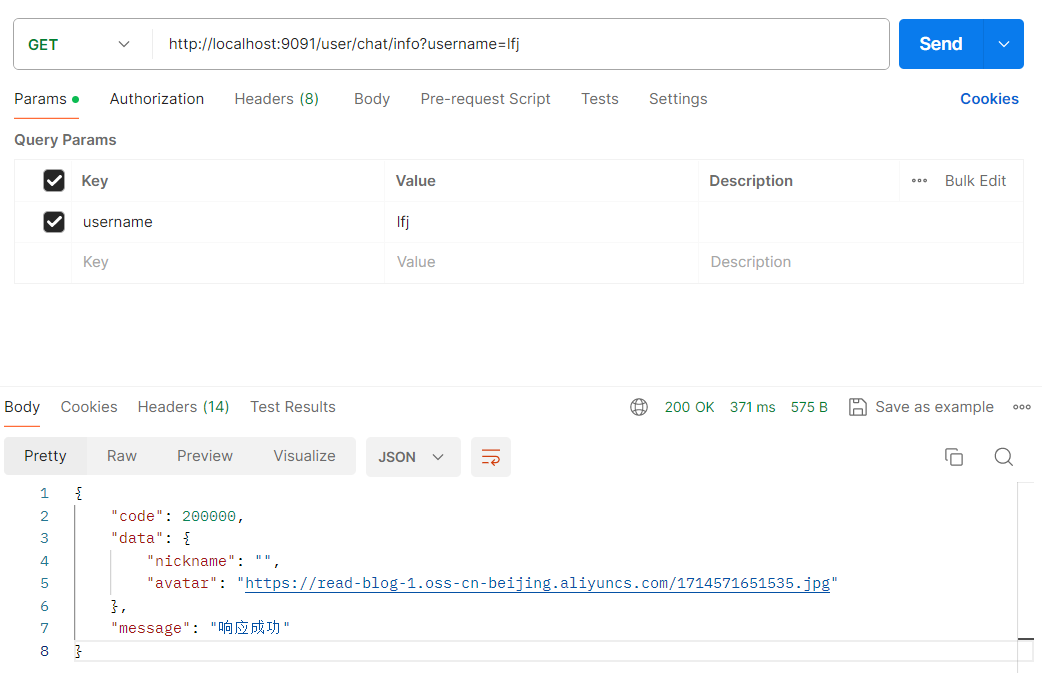1042x673 pixels.
Task: Open the query params three-dot options
Action: (x=919, y=181)
